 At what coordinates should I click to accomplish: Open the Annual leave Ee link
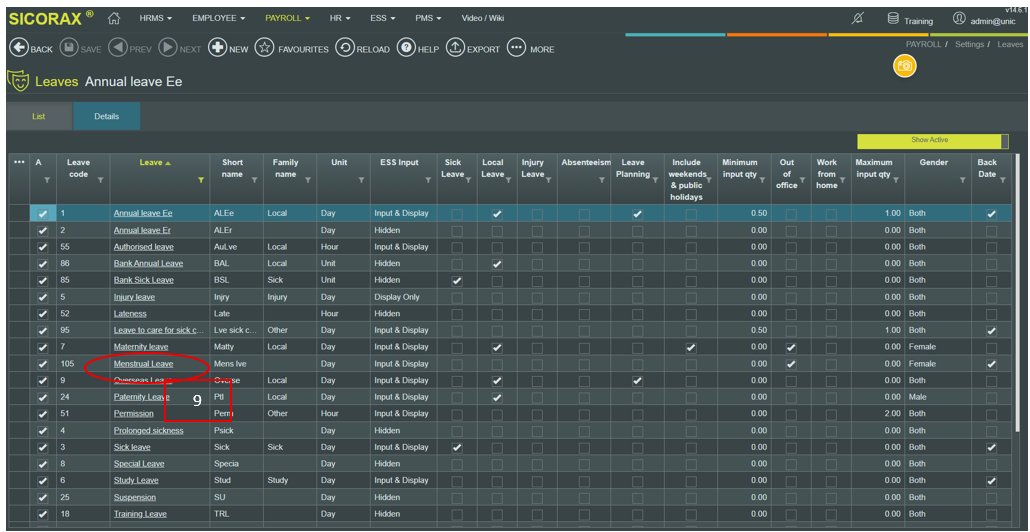(142, 213)
